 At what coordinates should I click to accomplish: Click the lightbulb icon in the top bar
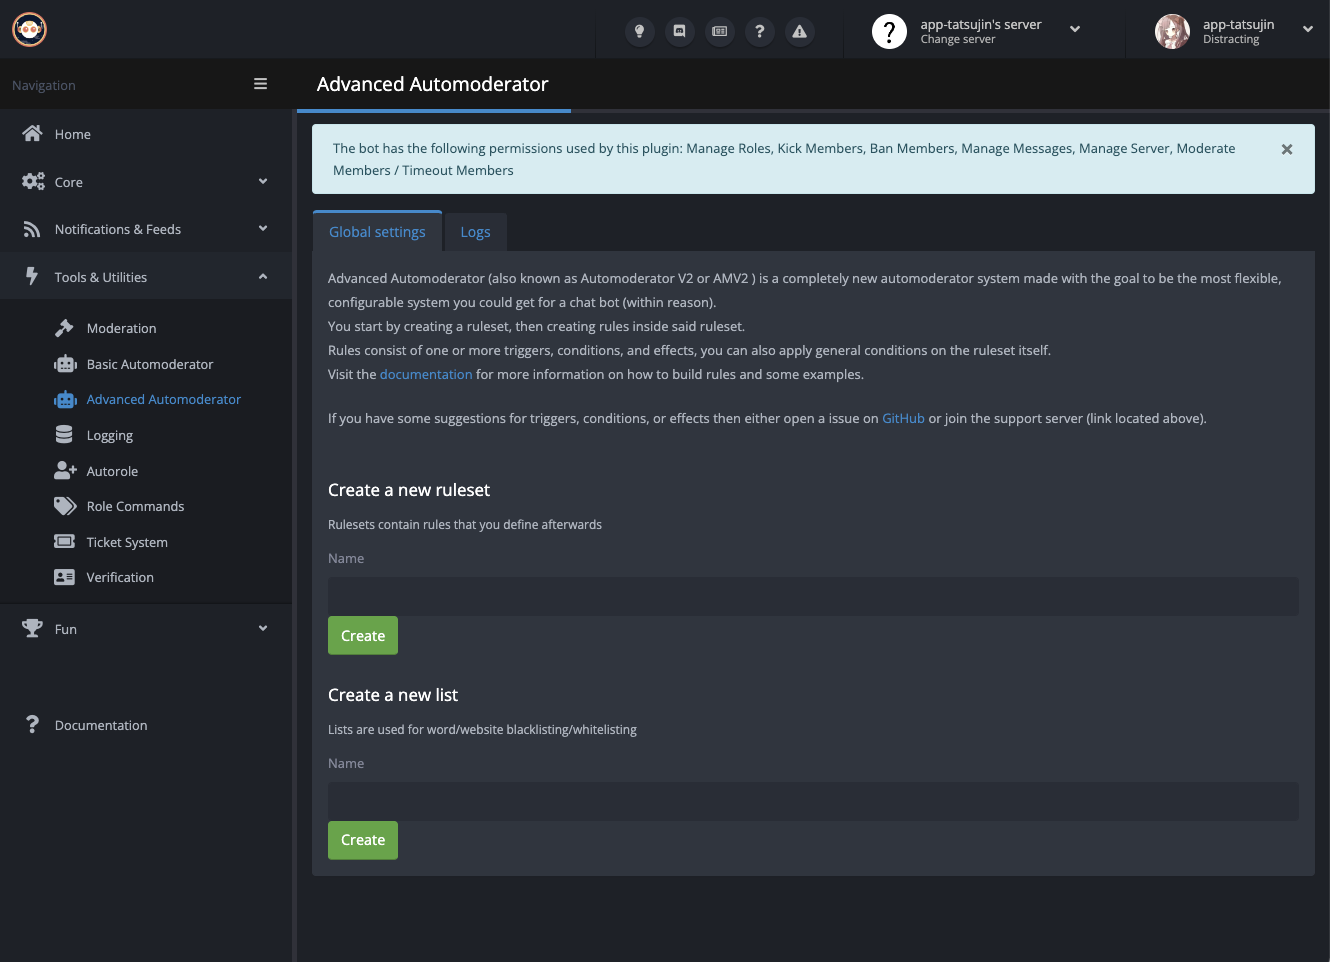click(x=640, y=31)
